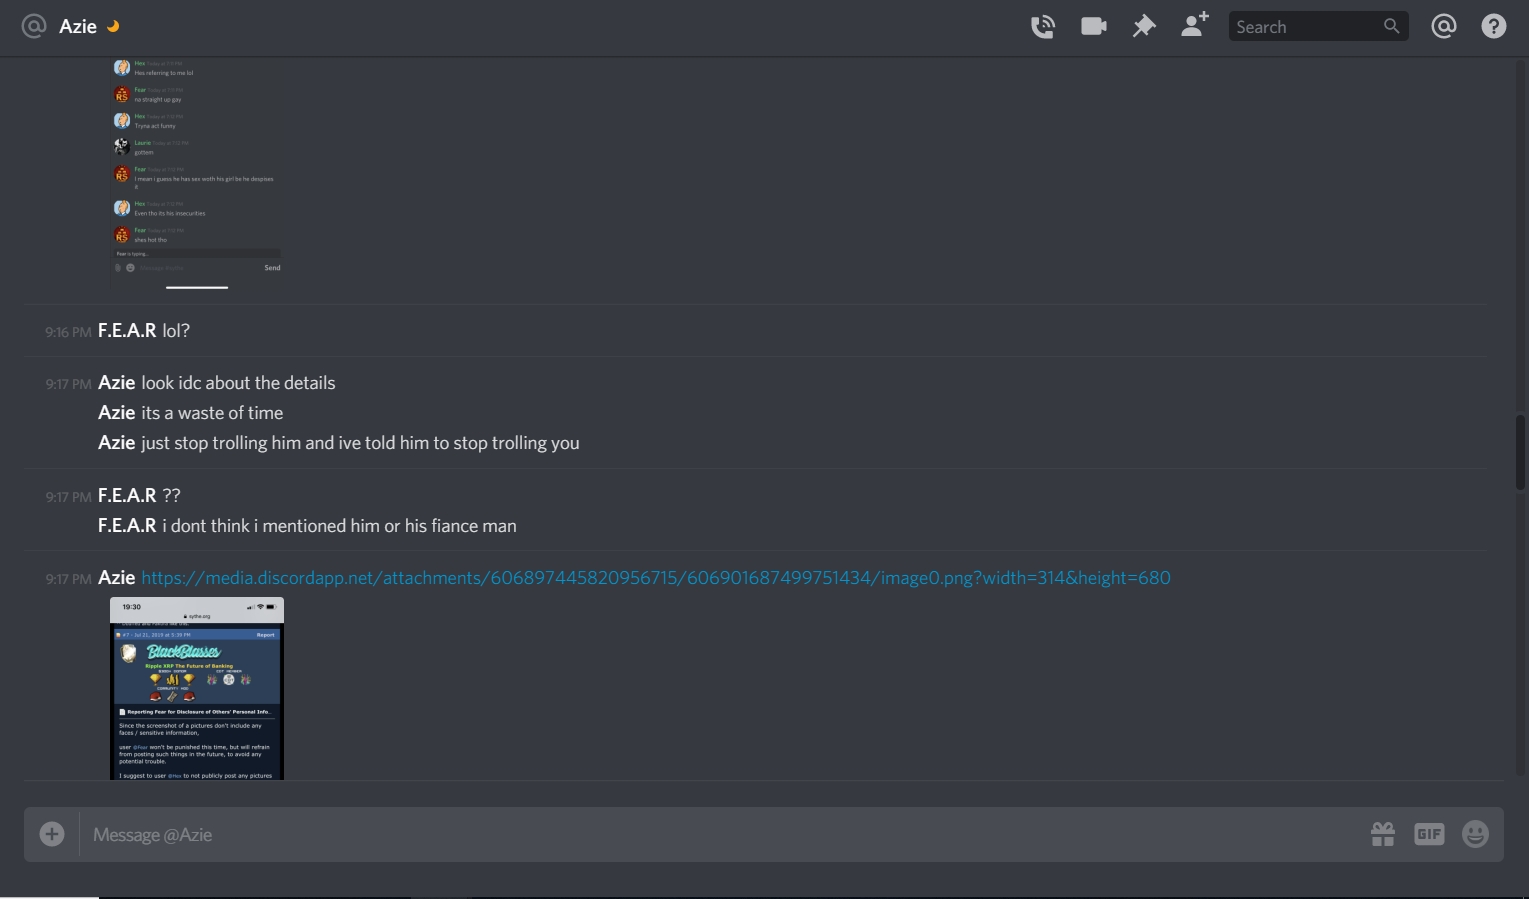This screenshot has height=899, width=1529.
Task: Click the magnifier in search box
Action: [1391, 26]
